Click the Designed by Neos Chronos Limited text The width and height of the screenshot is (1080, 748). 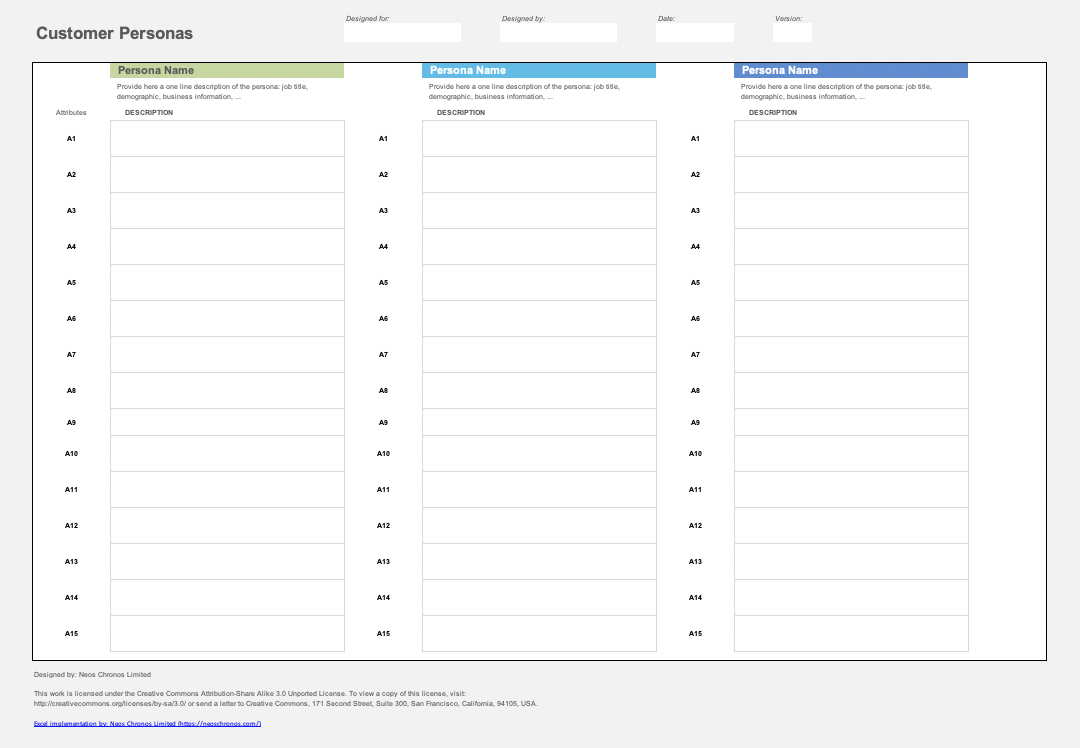pos(92,674)
